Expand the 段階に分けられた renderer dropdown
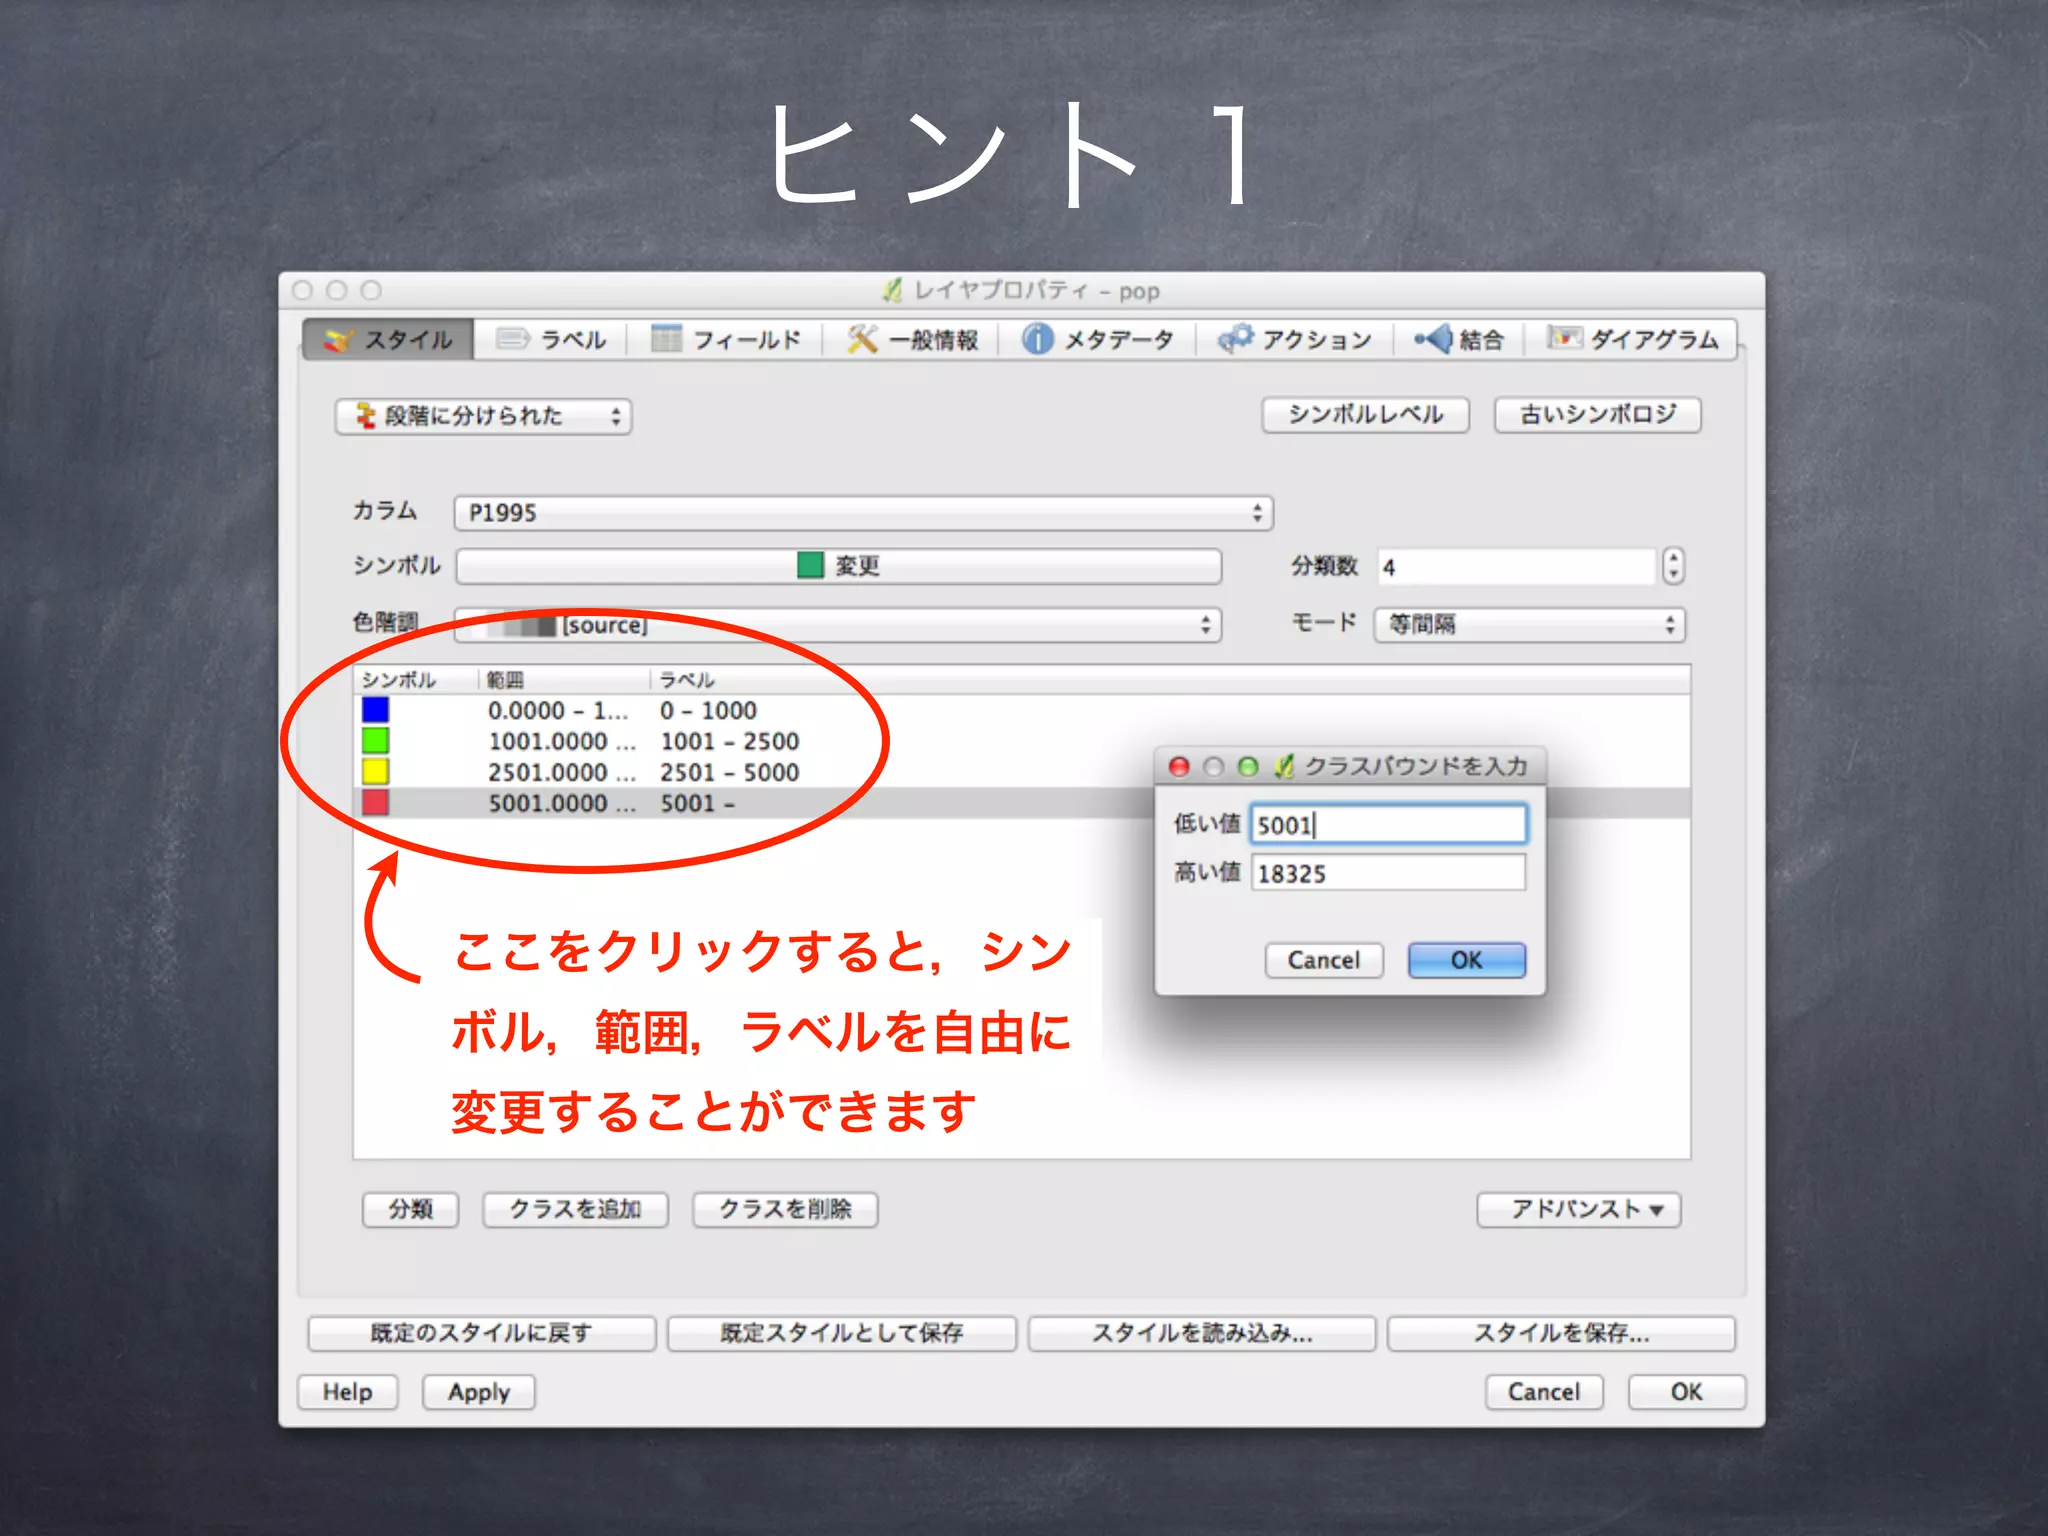 point(483,416)
